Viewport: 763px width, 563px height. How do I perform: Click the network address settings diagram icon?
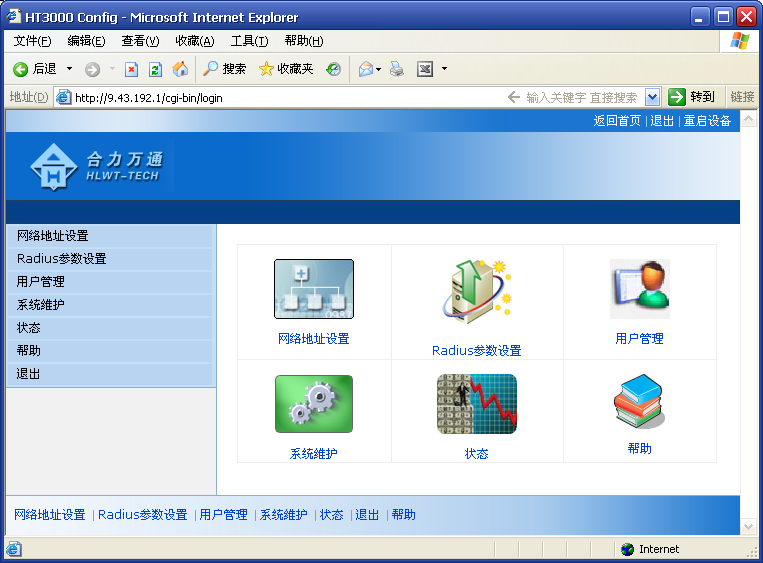click(x=314, y=289)
